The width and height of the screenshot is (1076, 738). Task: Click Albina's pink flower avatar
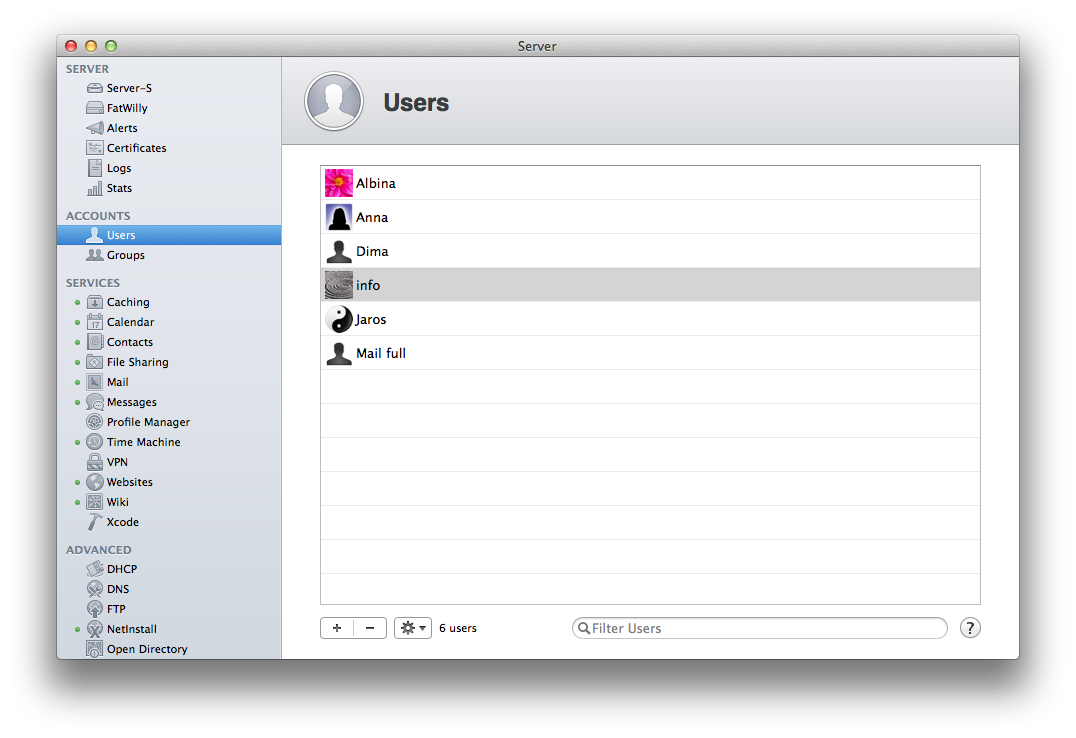[x=339, y=183]
